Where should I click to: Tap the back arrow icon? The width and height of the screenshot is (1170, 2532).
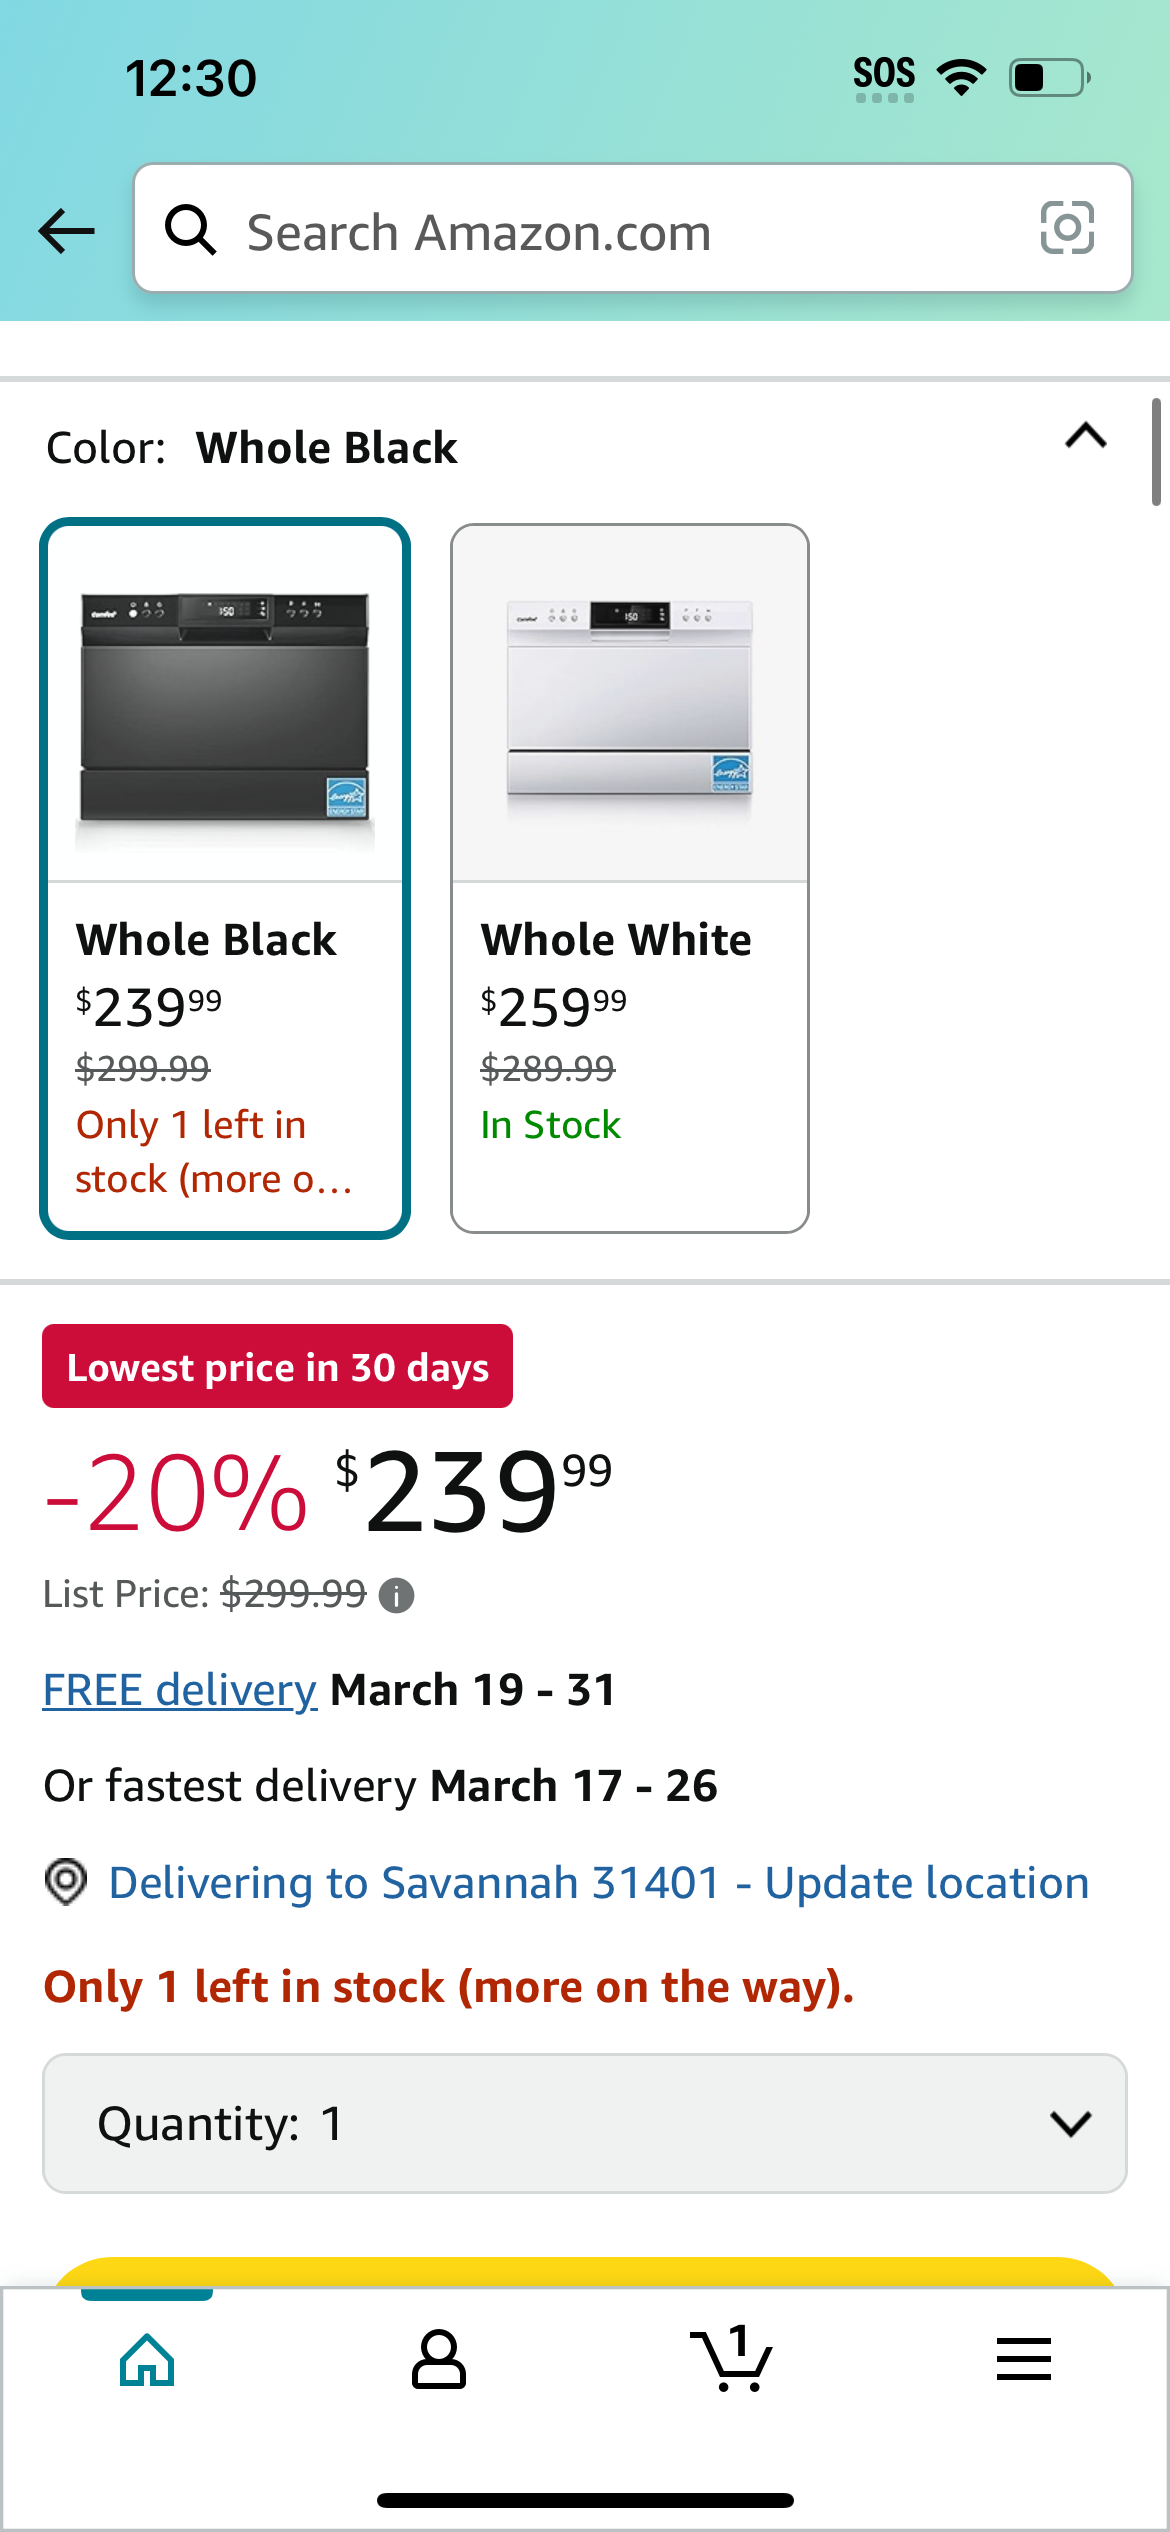point(66,231)
